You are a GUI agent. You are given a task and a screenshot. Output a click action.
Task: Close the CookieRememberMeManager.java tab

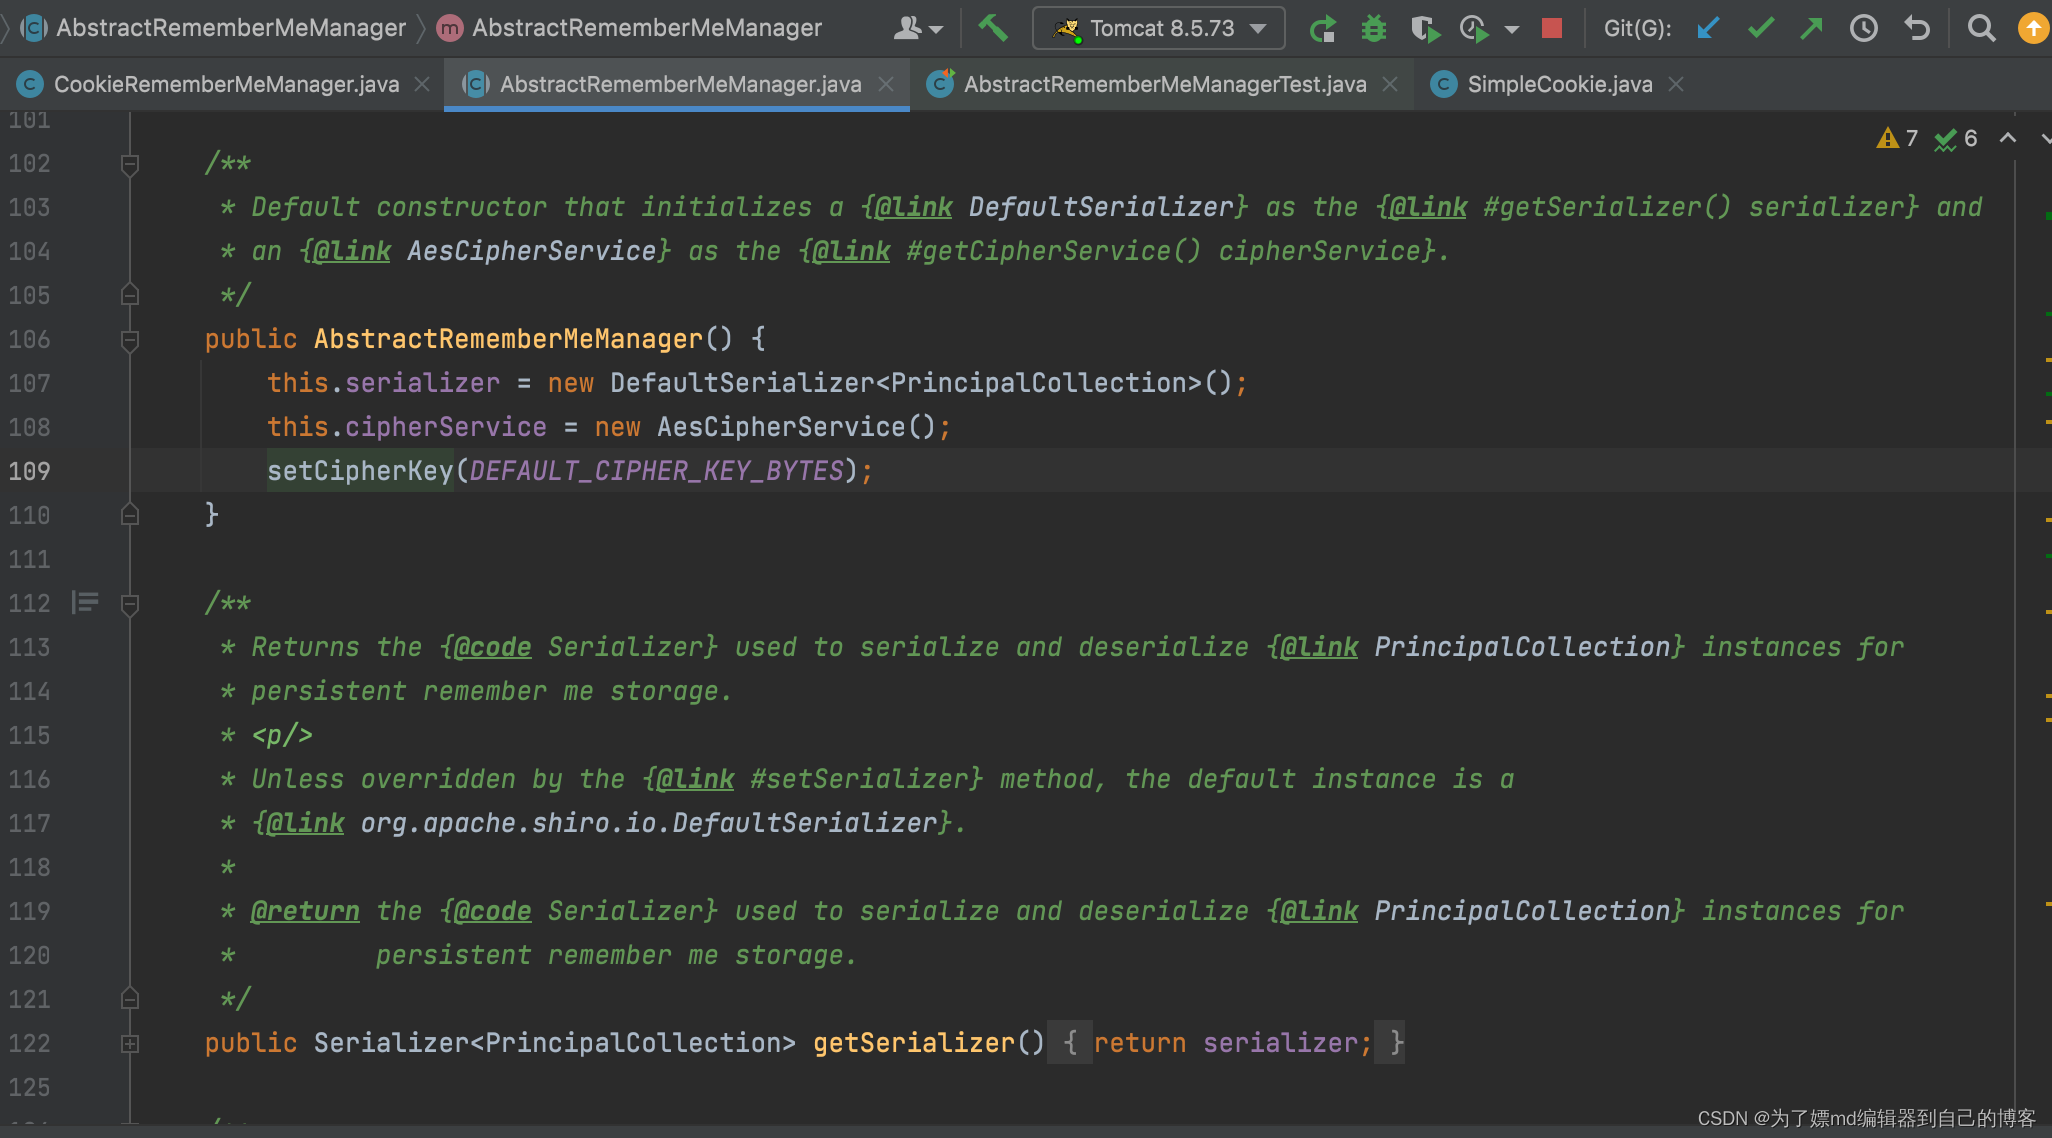click(x=422, y=84)
